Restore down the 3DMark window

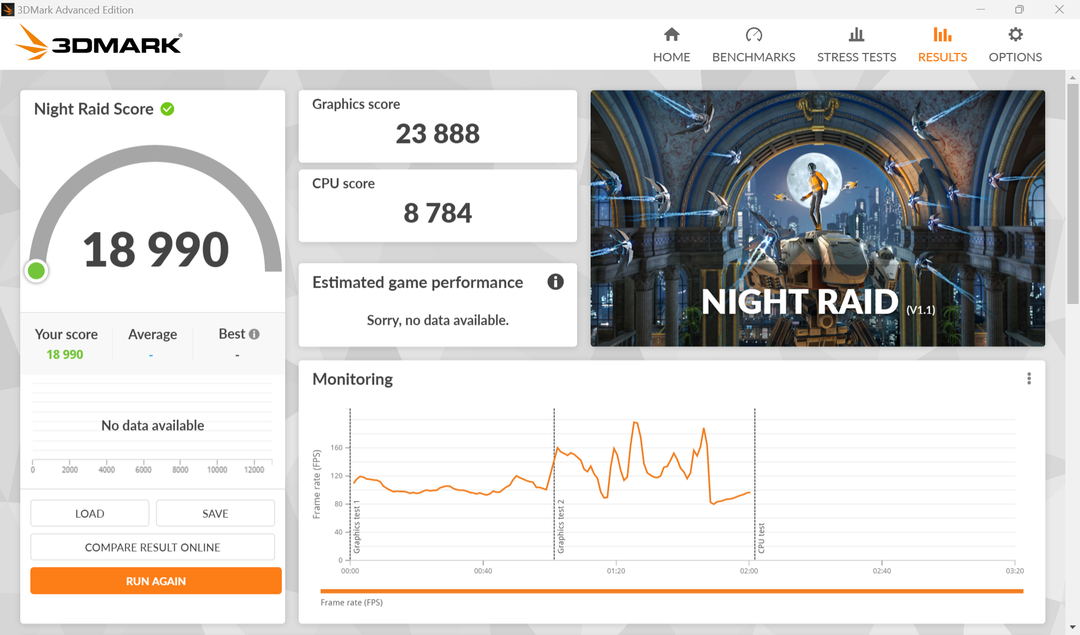pyautogui.click(x=1018, y=10)
